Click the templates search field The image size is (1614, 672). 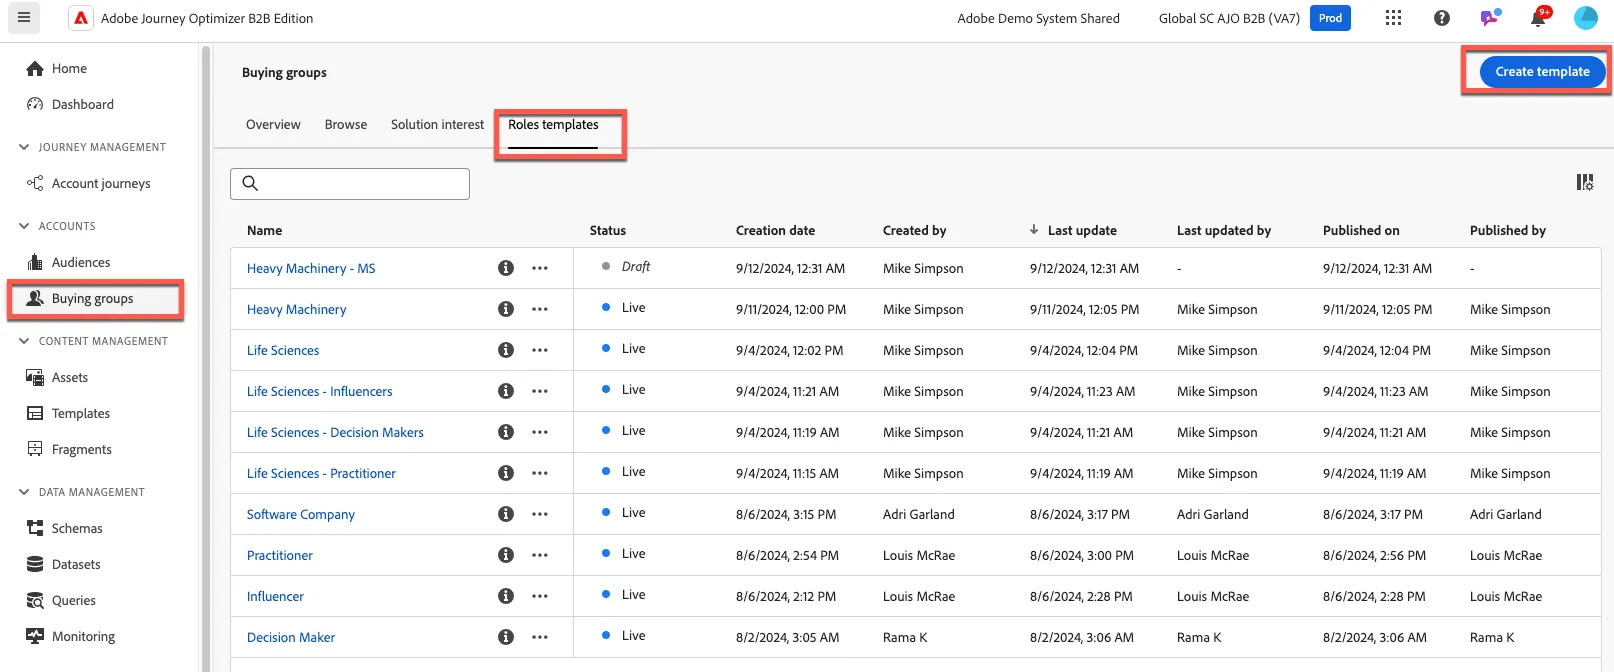click(x=350, y=183)
